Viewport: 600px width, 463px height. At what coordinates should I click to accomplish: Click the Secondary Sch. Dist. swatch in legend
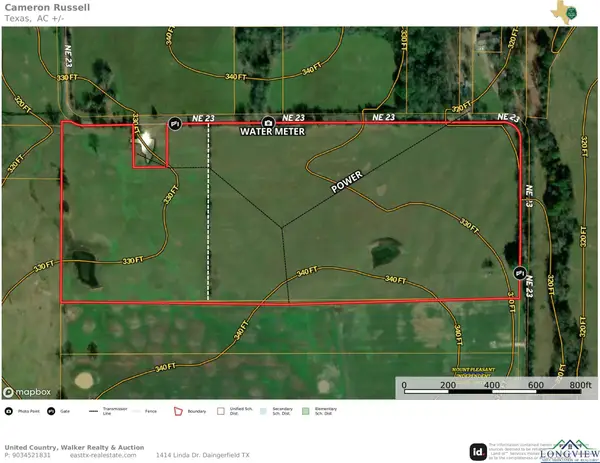point(263,411)
